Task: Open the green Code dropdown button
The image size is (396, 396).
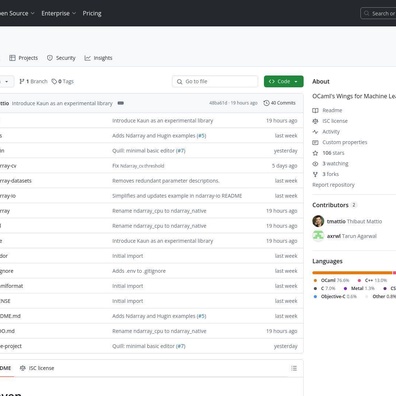Action: pos(284,81)
